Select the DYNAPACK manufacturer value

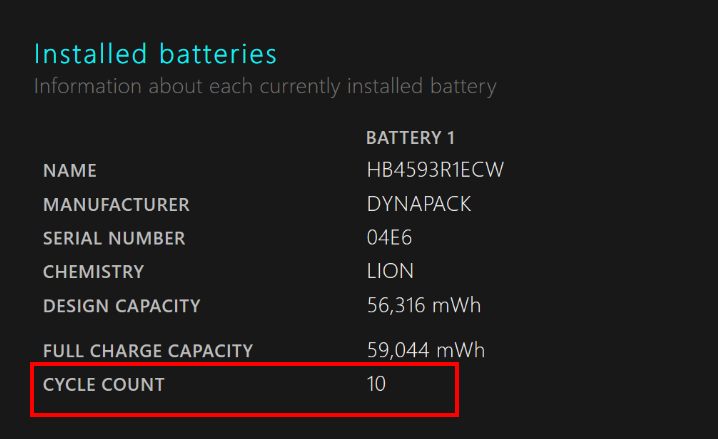pyautogui.click(x=419, y=204)
